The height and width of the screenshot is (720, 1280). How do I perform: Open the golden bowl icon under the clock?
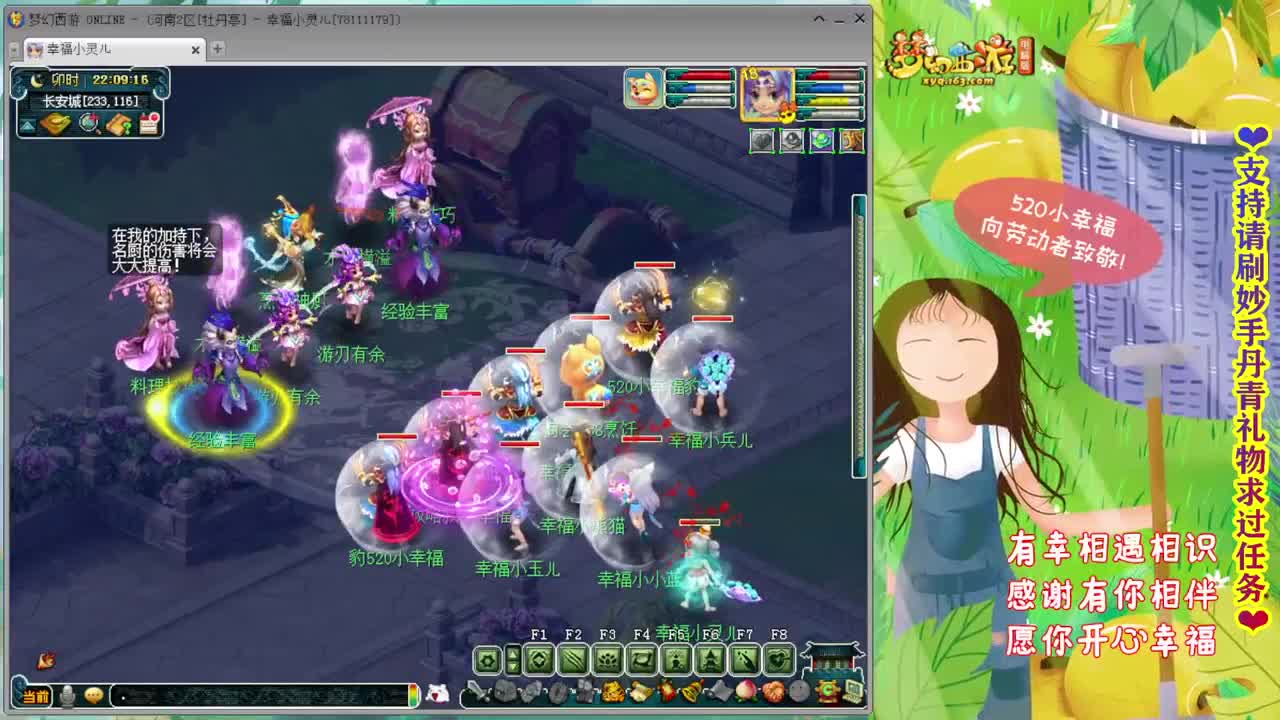56,124
